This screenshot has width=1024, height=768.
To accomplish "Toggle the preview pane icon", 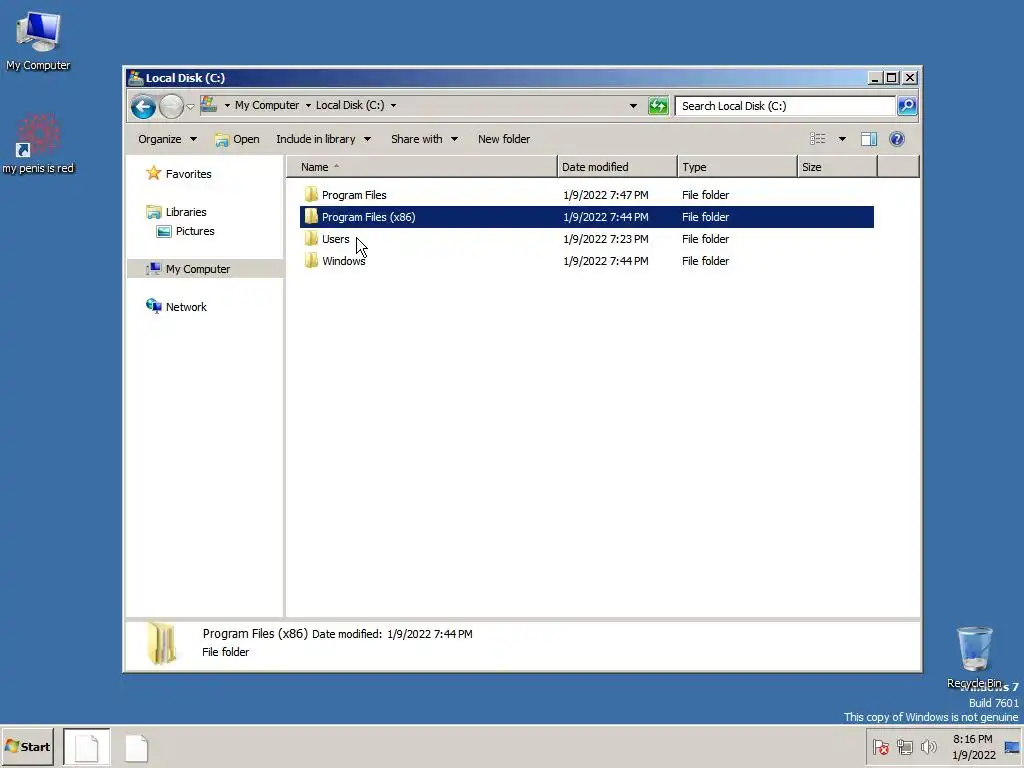I will [869, 139].
